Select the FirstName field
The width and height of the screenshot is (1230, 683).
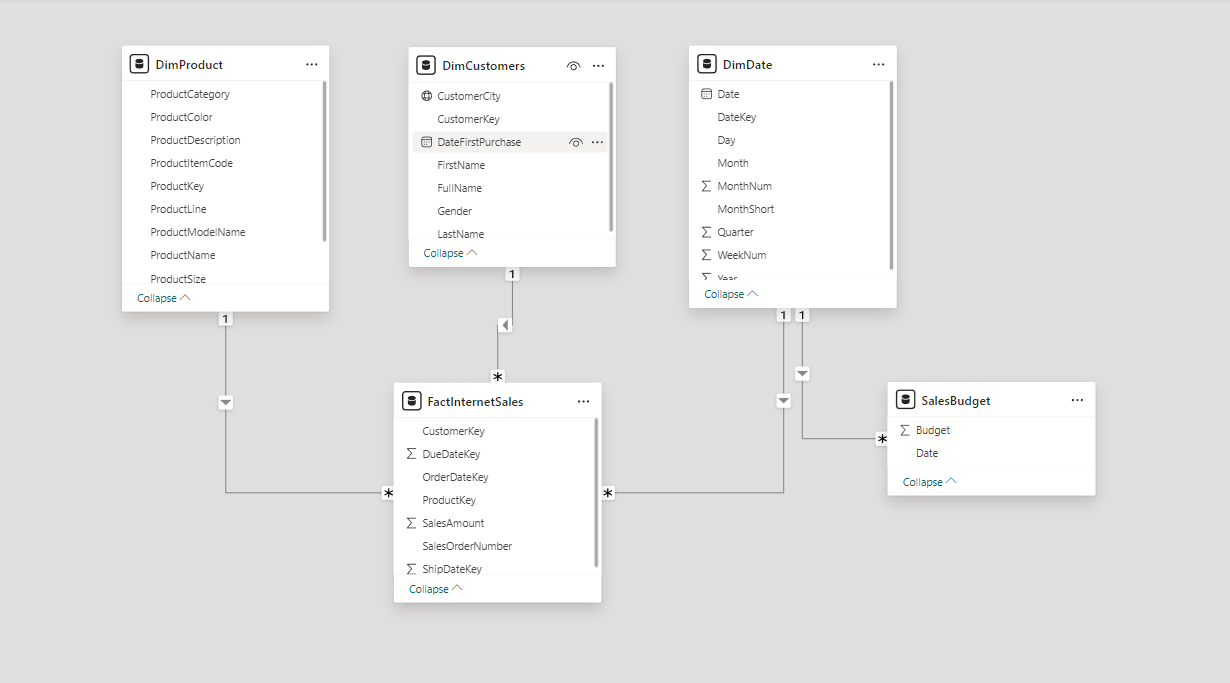(461, 165)
